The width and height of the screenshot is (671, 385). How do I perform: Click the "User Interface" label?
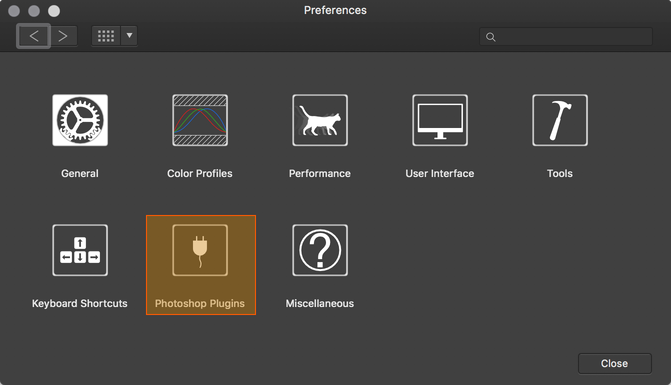coord(440,173)
